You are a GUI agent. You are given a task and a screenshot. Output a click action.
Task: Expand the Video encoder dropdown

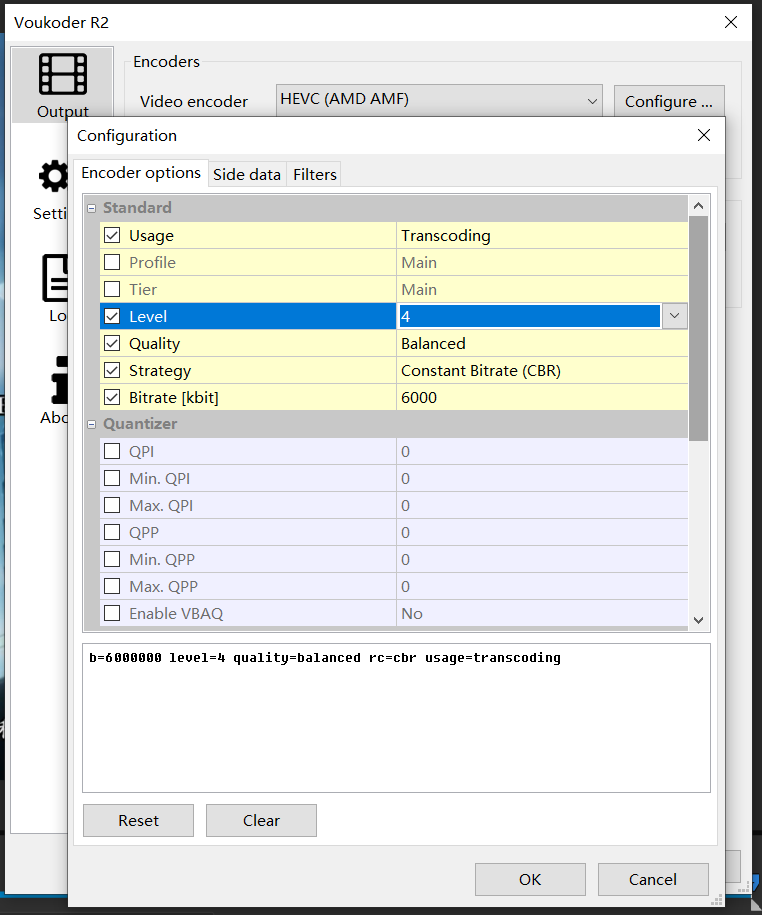pyautogui.click(x=592, y=100)
